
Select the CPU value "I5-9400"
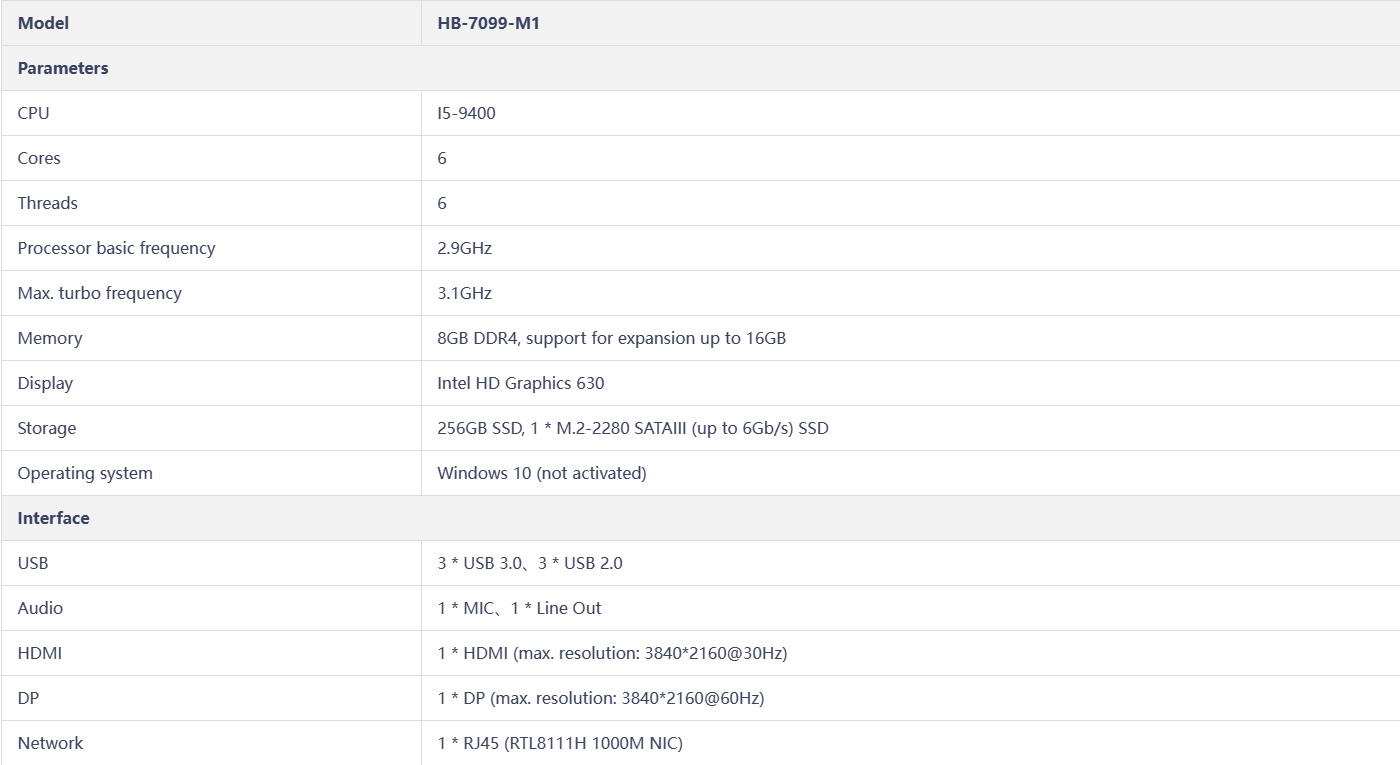pyautogui.click(x=466, y=113)
